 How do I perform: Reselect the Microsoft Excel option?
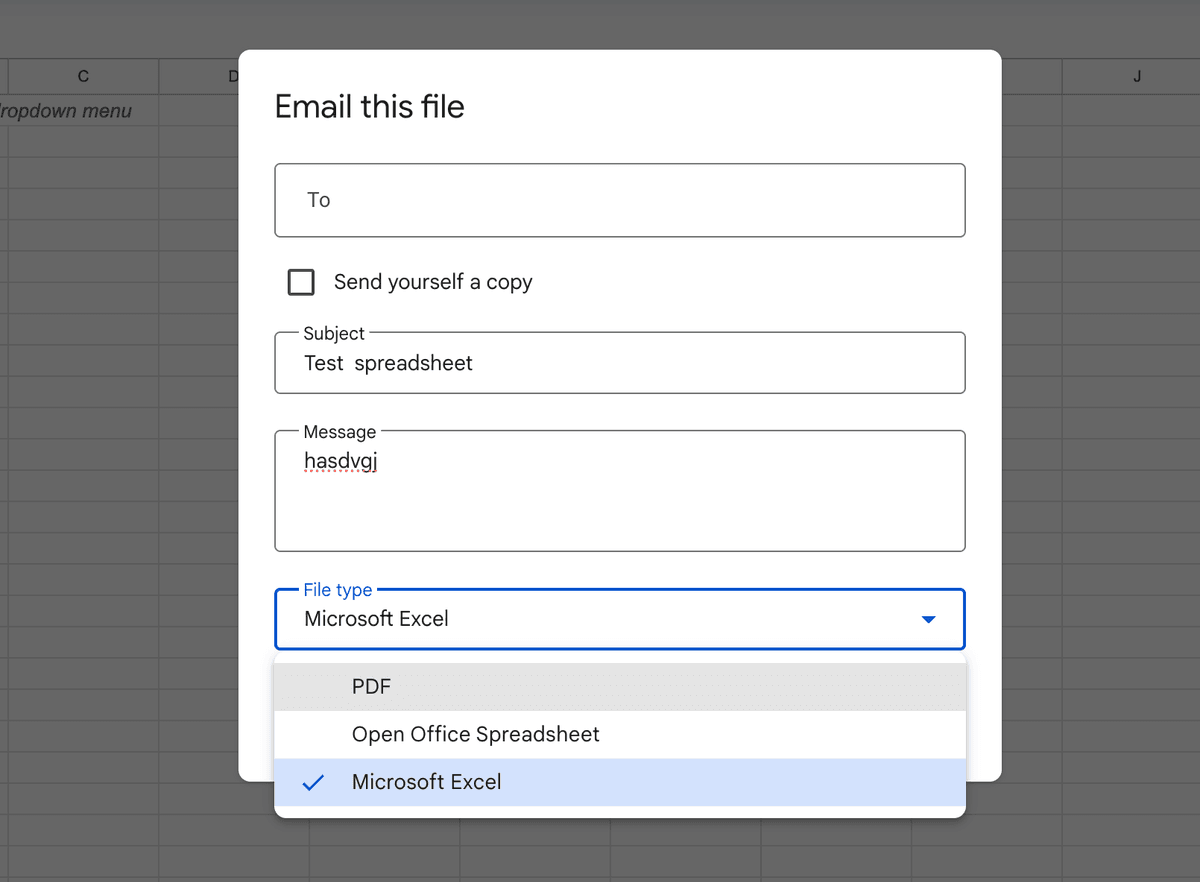[425, 782]
